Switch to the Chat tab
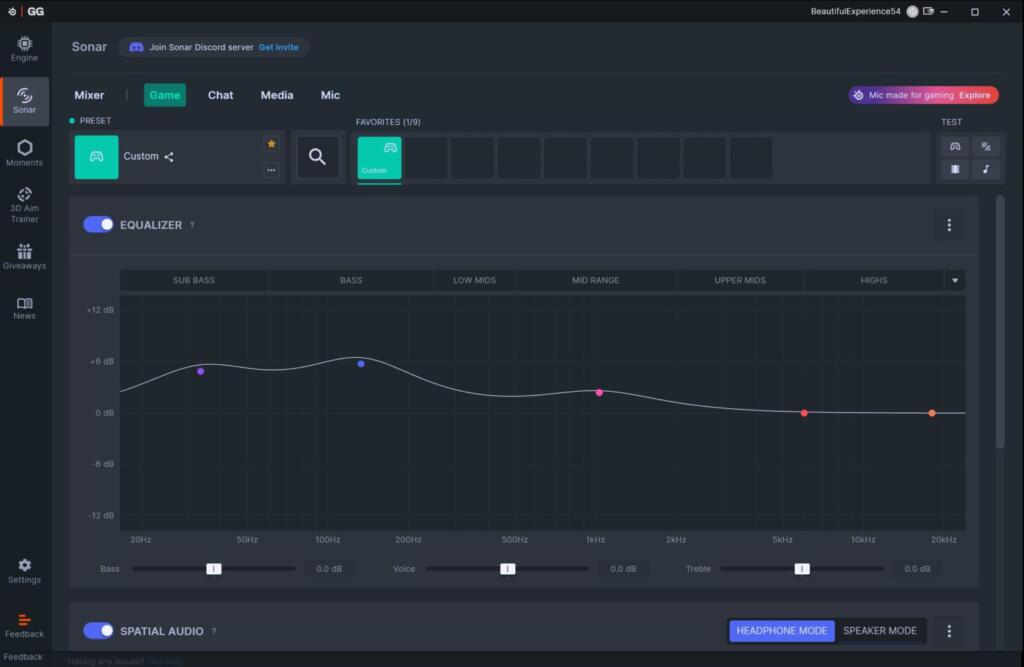The image size is (1024, 667). click(220, 95)
